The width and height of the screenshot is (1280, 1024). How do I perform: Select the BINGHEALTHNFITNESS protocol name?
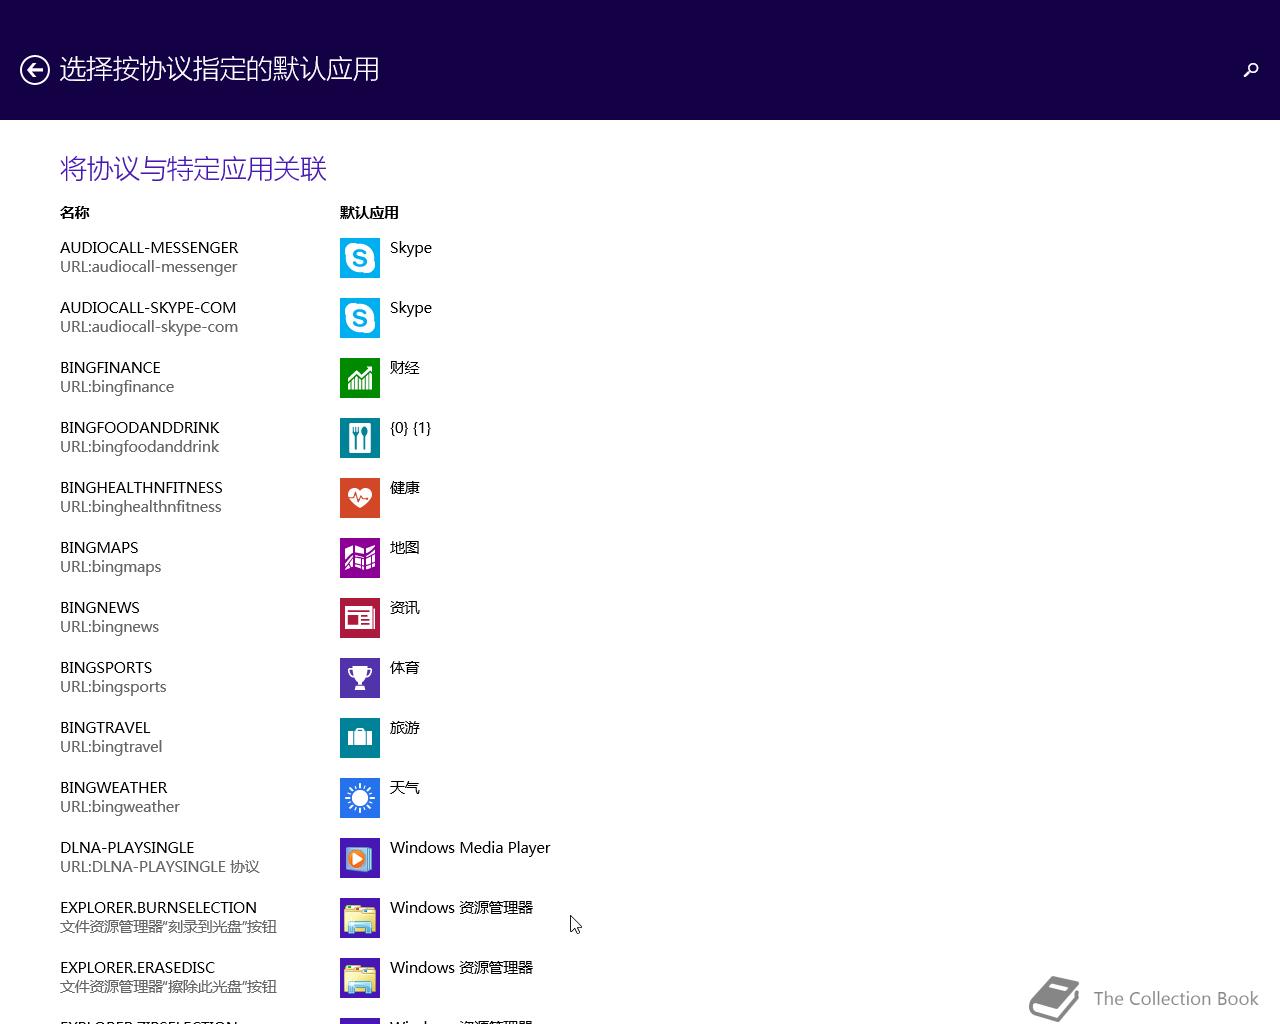click(x=141, y=488)
